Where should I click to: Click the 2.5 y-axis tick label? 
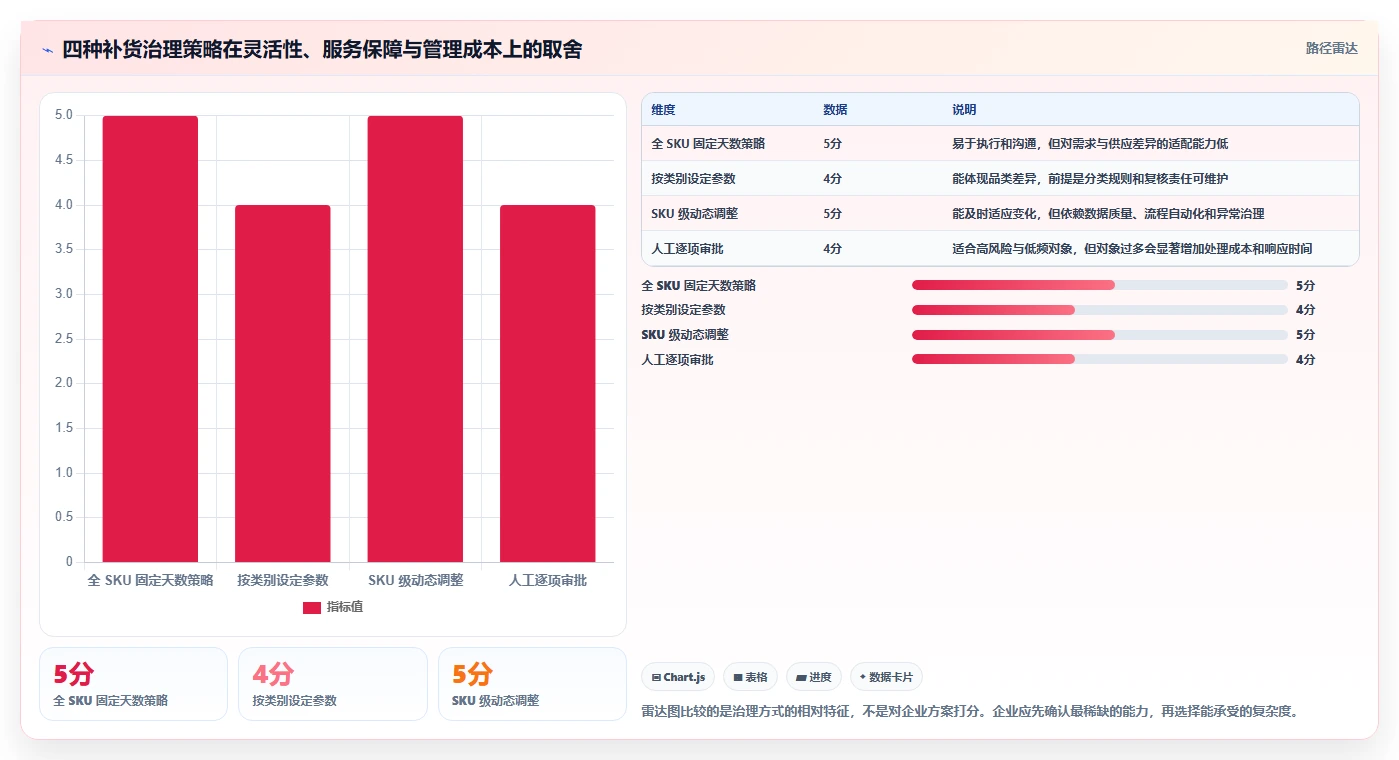tap(63, 338)
